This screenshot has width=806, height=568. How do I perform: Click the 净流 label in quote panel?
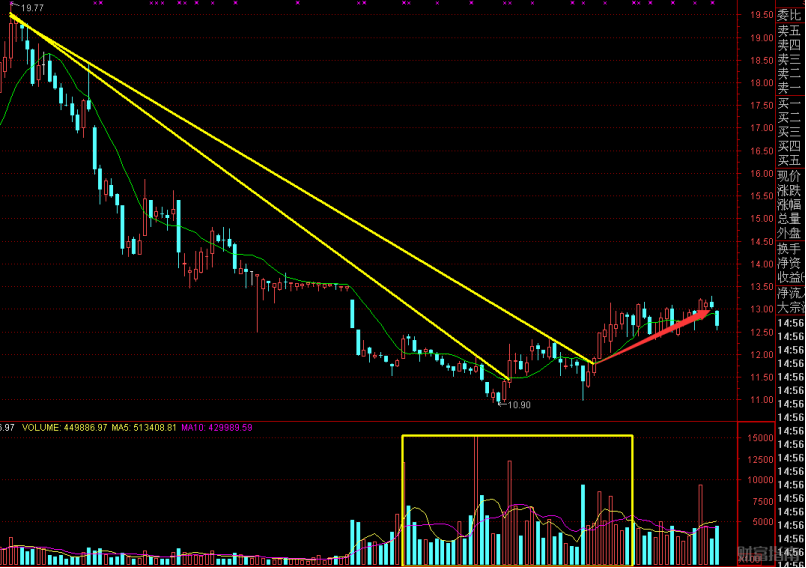pyautogui.click(x=789, y=294)
